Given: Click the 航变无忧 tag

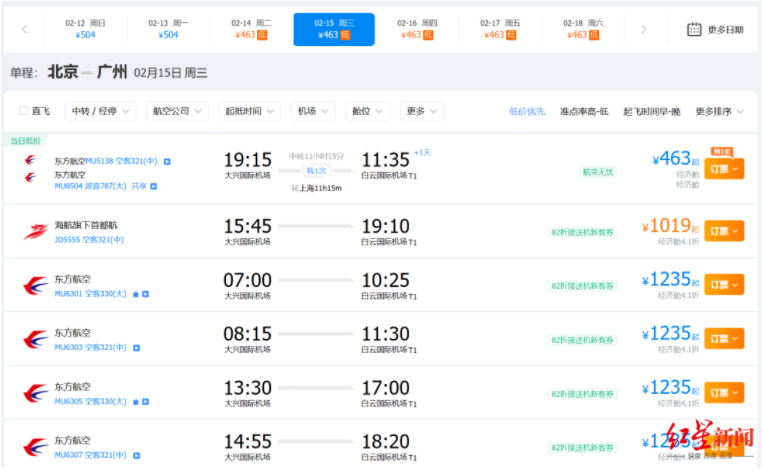Looking at the screenshot, I should (x=598, y=172).
